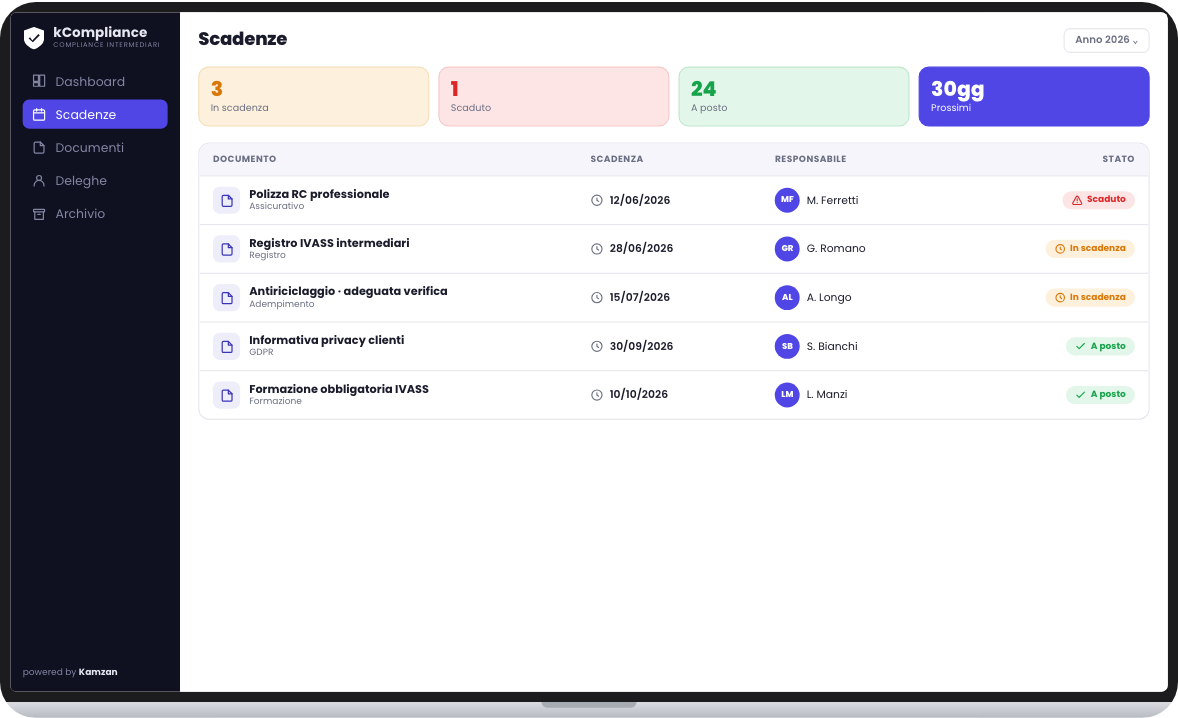The image size is (1178, 718).
Task: Click the date 28/06/2026
Action: pos(641,249)
